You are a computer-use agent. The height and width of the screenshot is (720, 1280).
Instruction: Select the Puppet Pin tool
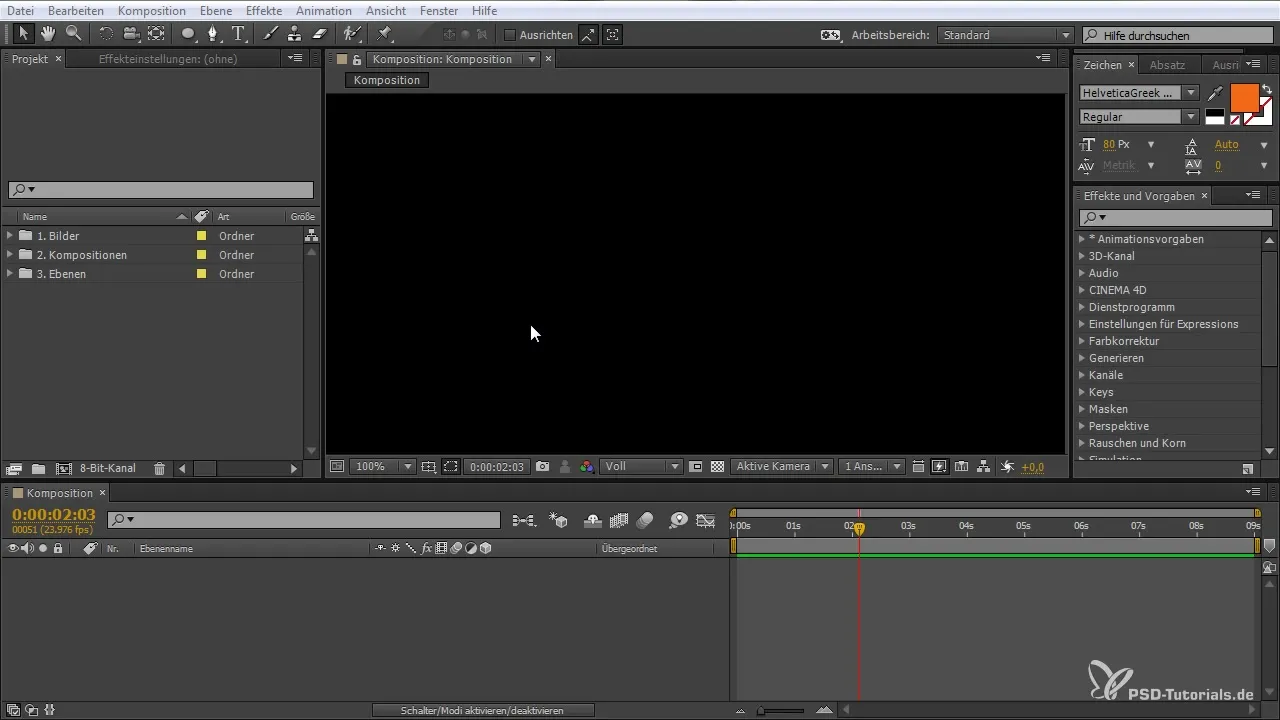[x=384, y=34]
